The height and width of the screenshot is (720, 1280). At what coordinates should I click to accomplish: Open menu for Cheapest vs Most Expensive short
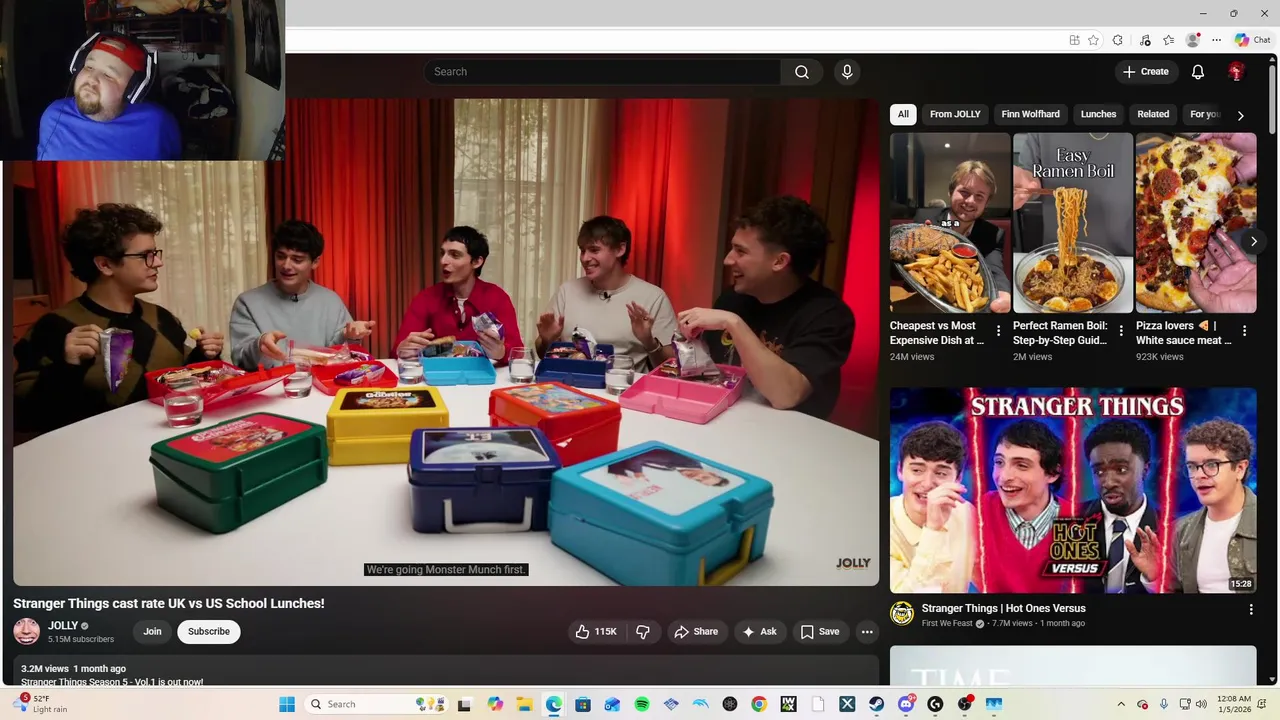(998, 330)
